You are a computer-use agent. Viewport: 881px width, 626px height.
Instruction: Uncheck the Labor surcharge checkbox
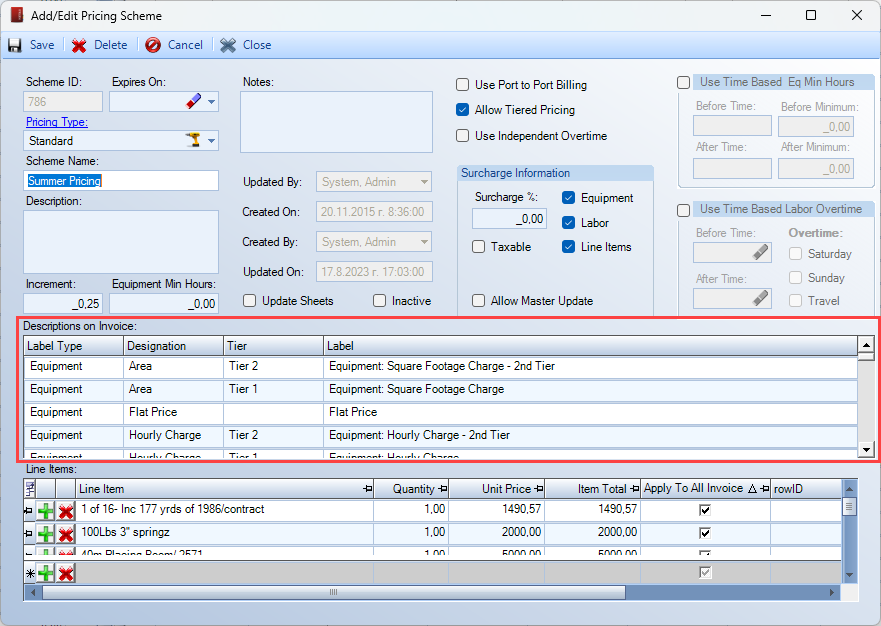569,223
